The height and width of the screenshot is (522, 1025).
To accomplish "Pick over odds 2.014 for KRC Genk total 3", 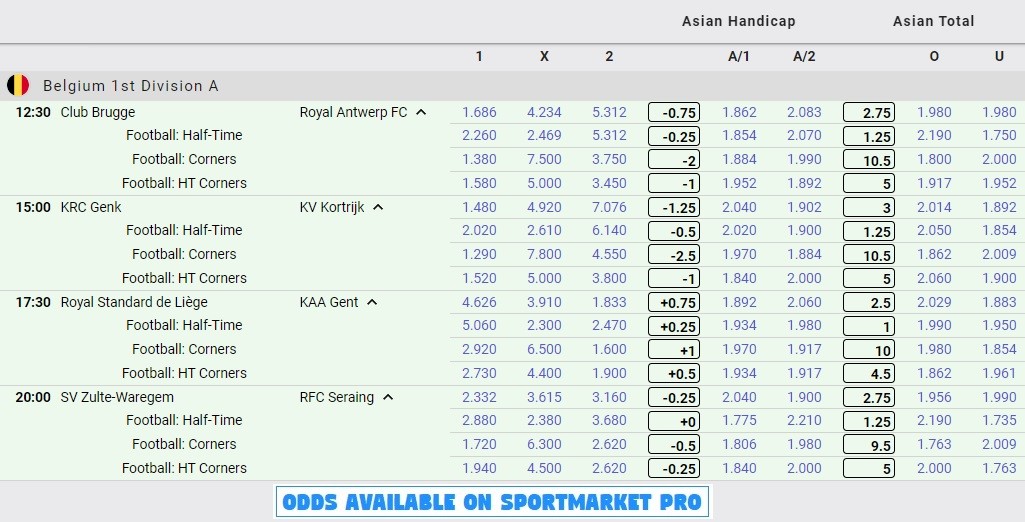I will click(x=934, y=208).
